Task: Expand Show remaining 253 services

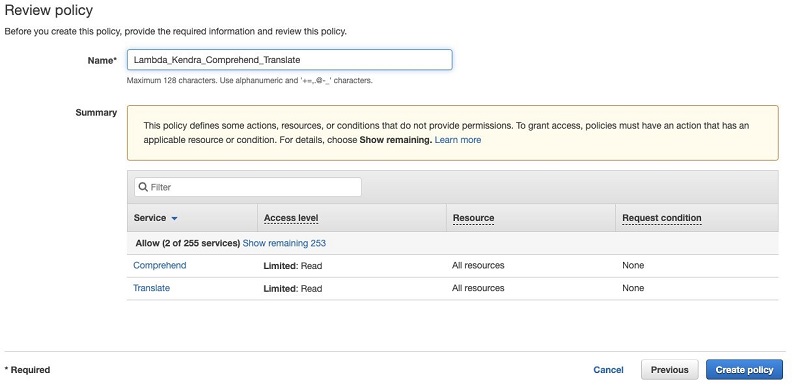Action: 284,244
